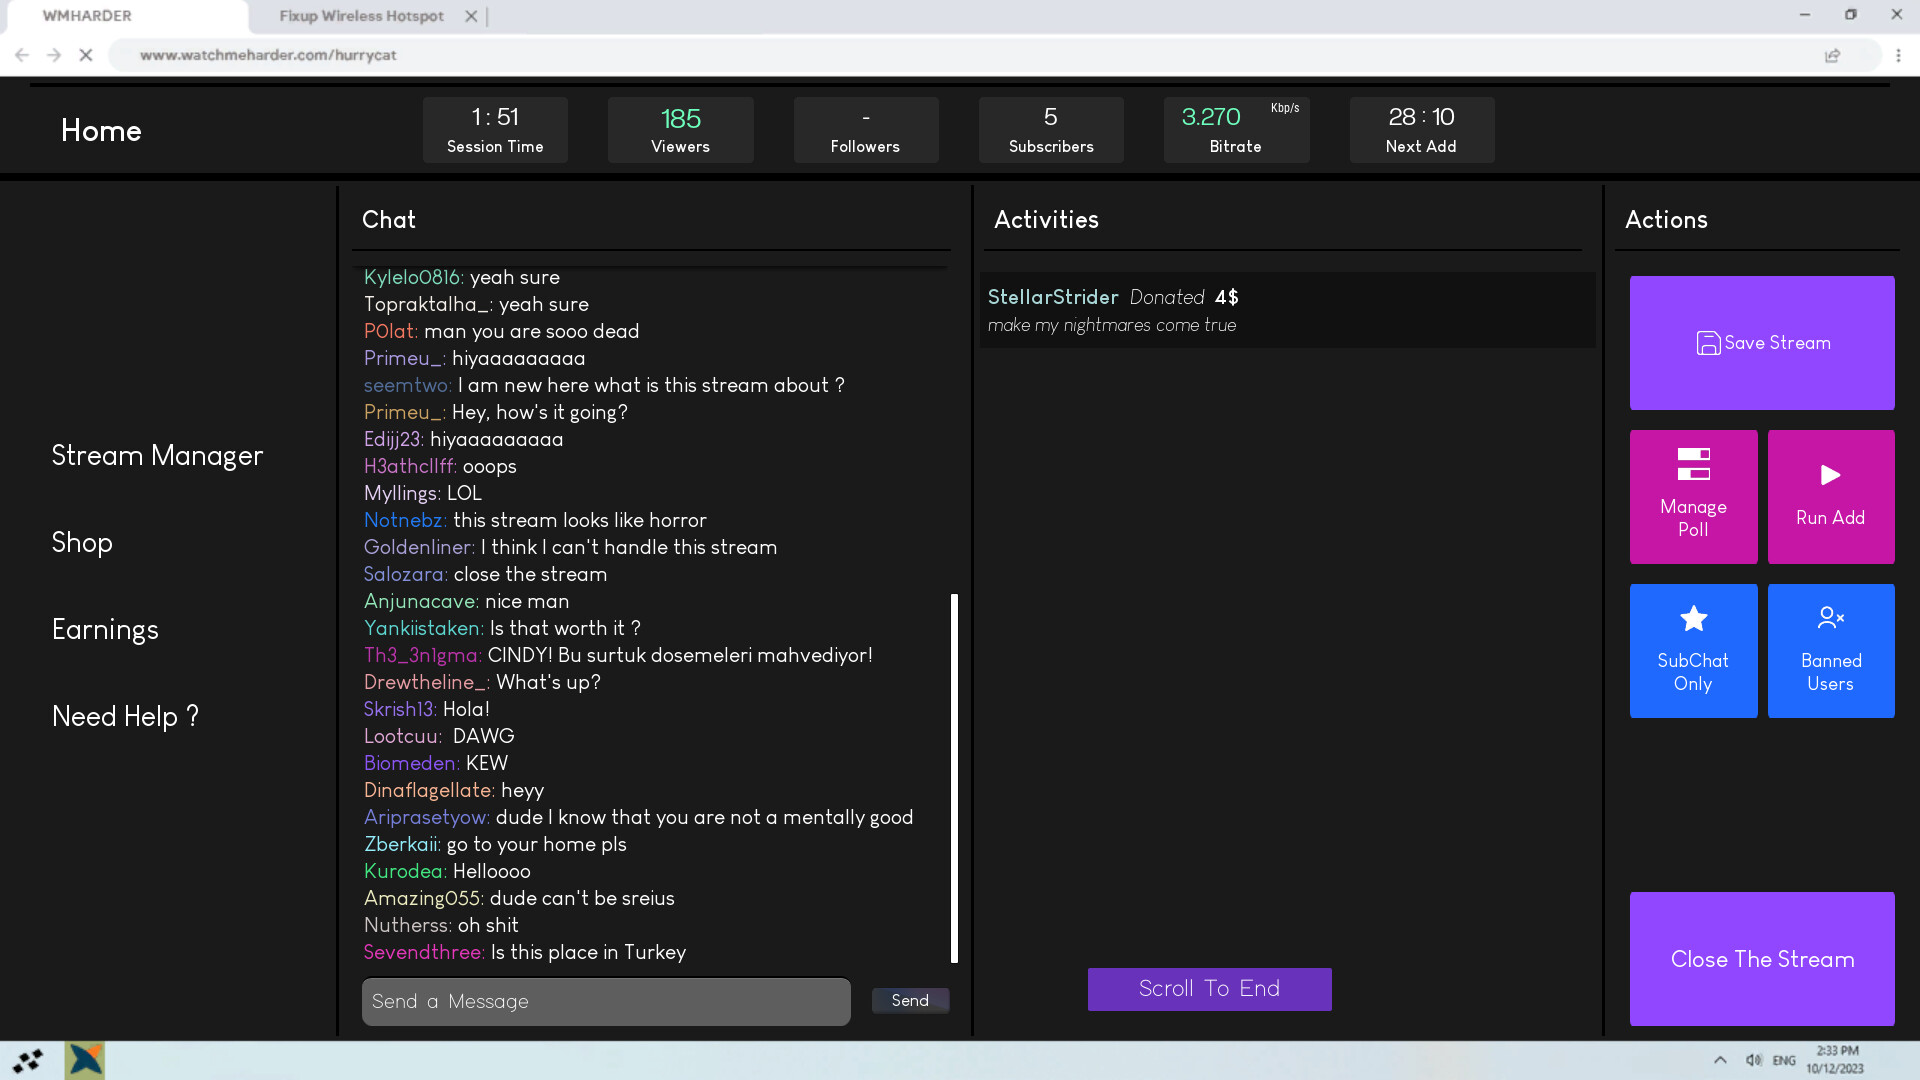Expand the Actions panel options

[x=1667, y=219]
